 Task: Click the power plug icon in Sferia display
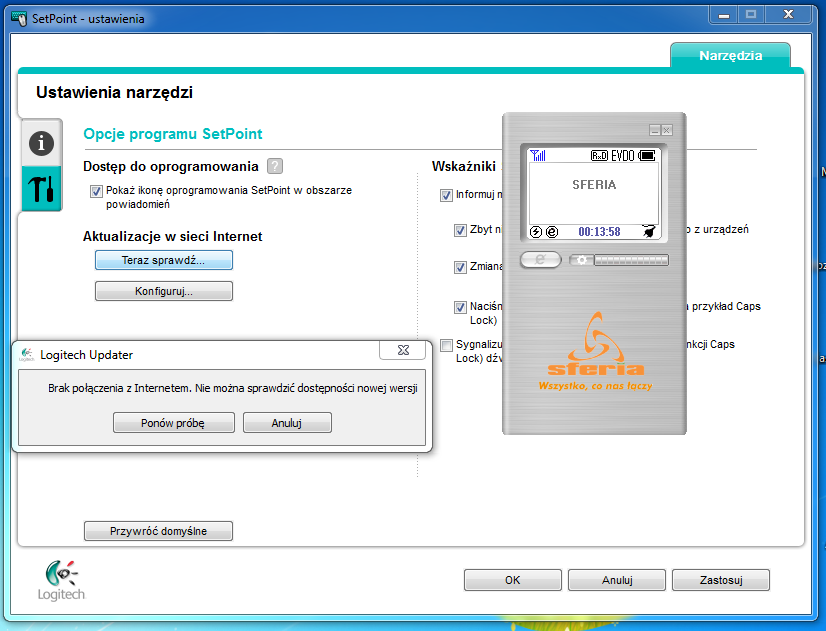pyautogui.click(x=648, y=231)
